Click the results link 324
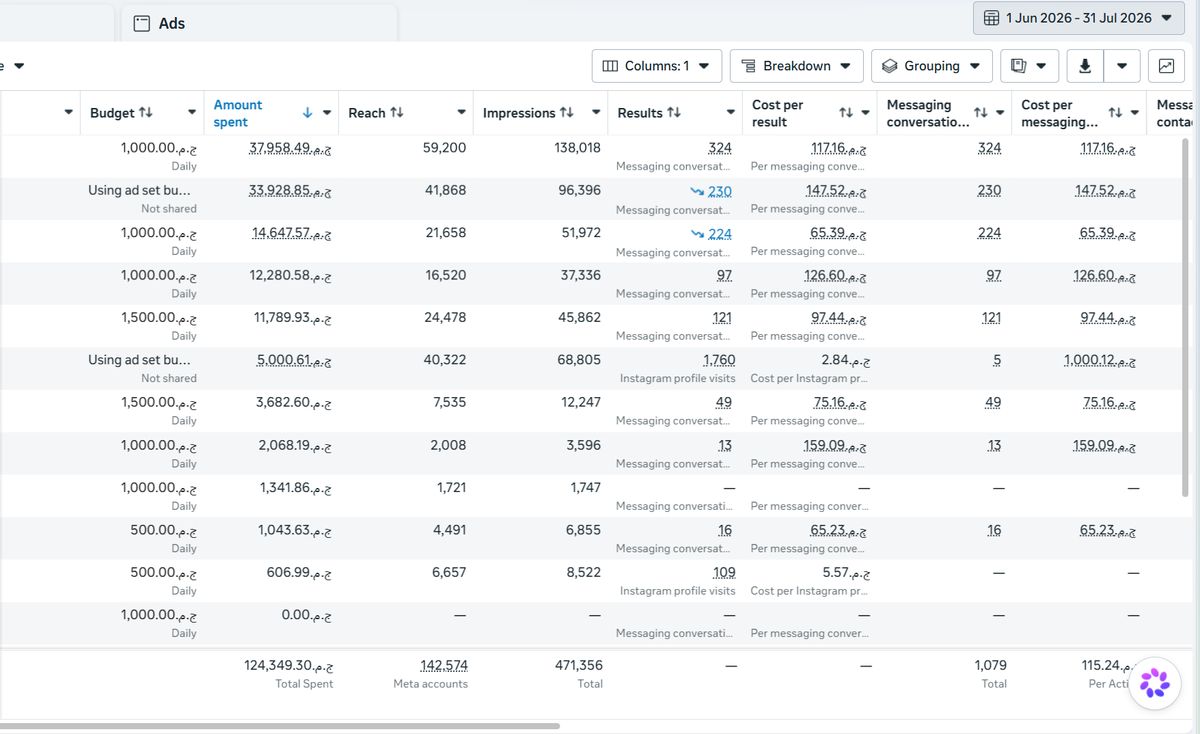This screenshot has width=1200, height=734. pyautogui.click(x=720, y=148)
